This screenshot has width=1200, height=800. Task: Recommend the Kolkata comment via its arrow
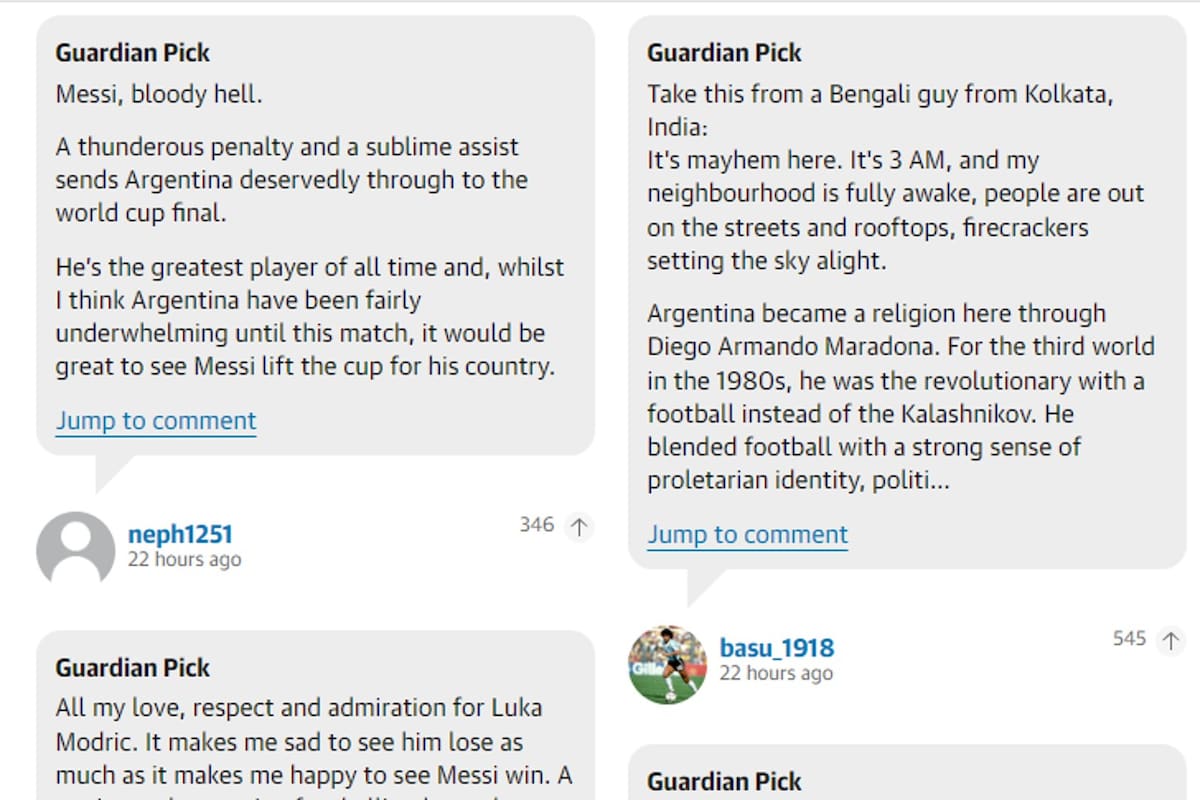coord(1171,640)
